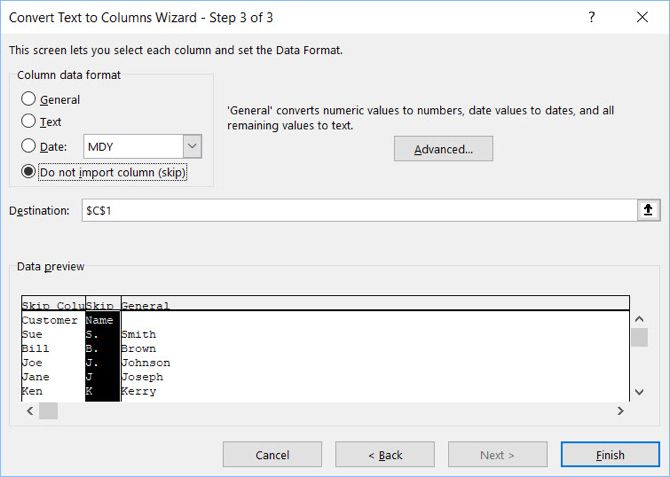This screenshot has width=670, height=477.
Task: Click the Destination field containing $C$1
Action: click(359, 210)
